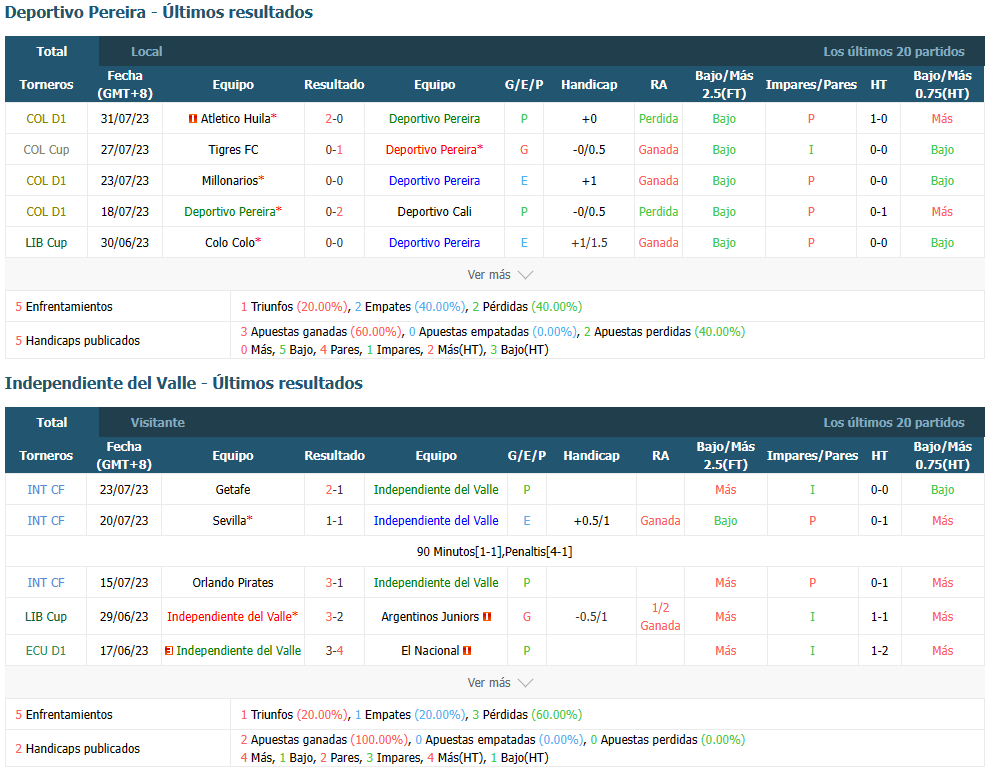
Task: Open Orlando Pirates team link
Action: [233, 583]
